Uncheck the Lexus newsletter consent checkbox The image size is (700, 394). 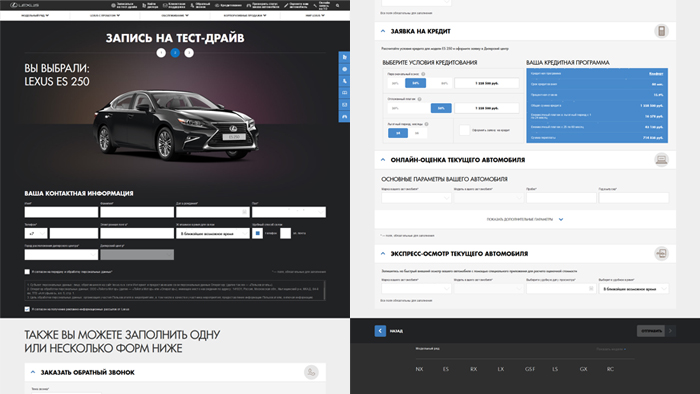pos(27,309)
